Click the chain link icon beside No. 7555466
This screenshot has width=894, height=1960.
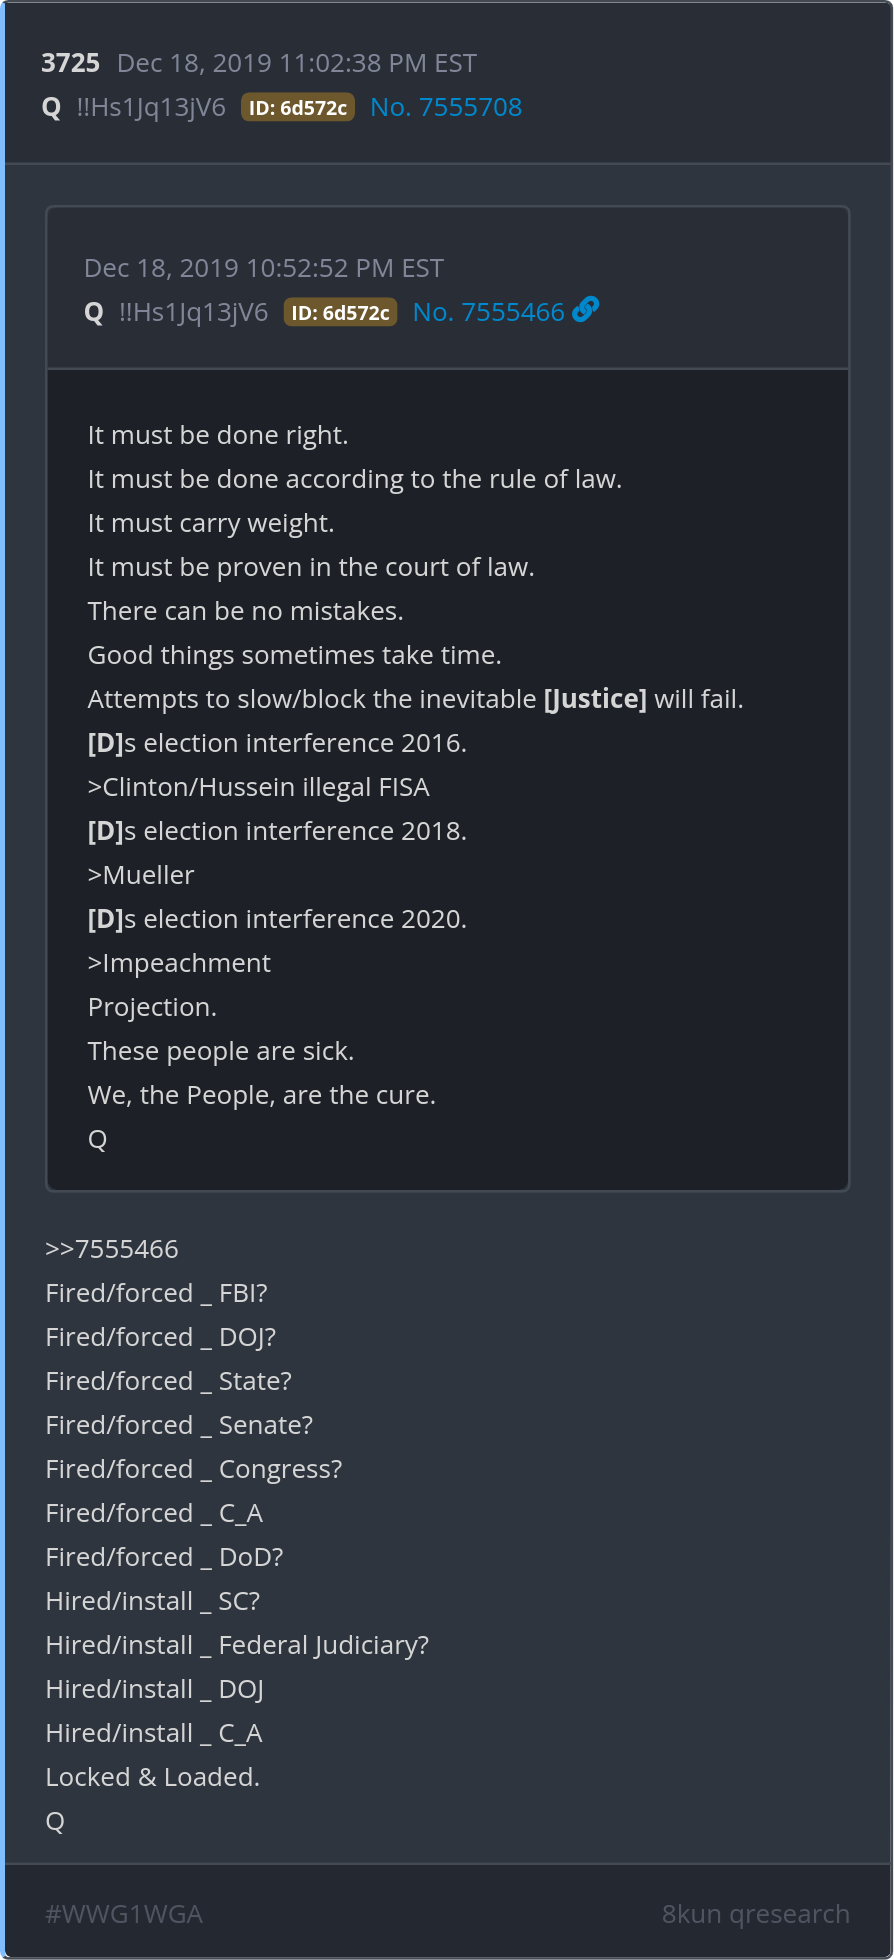586,310
